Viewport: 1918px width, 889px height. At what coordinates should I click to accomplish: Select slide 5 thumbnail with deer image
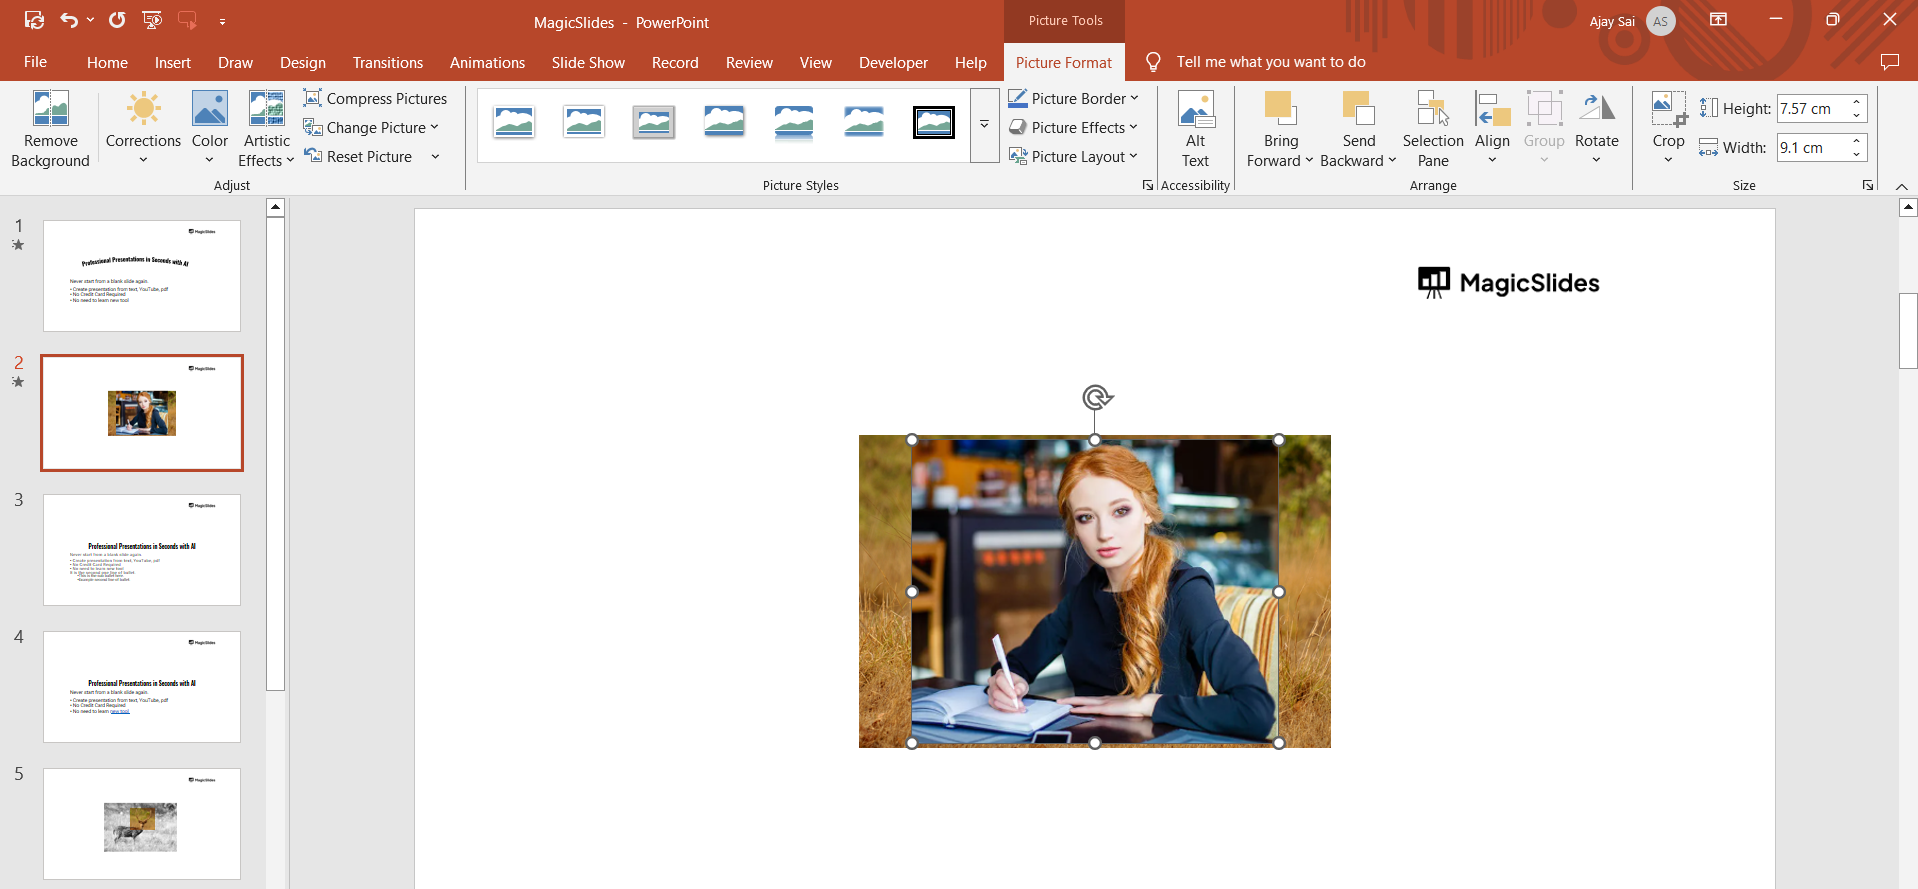[142, 824]
